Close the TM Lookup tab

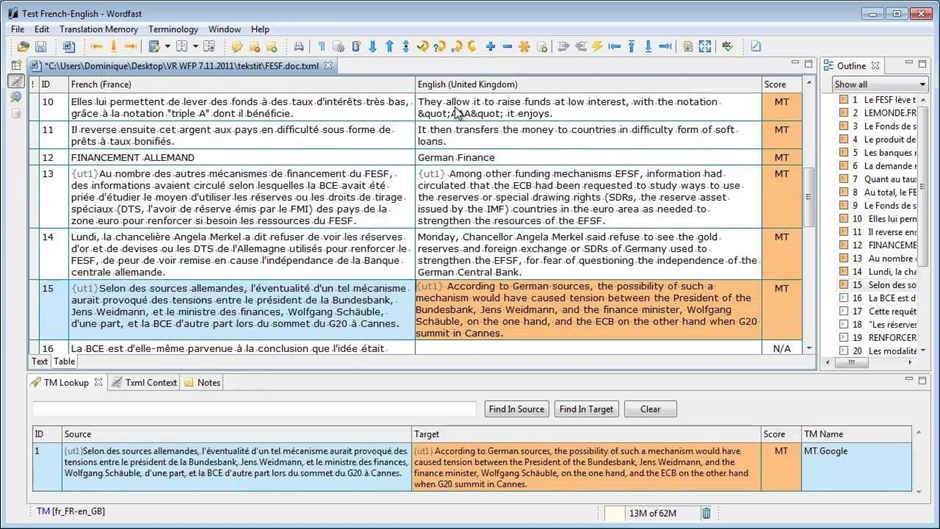point(98,382)
